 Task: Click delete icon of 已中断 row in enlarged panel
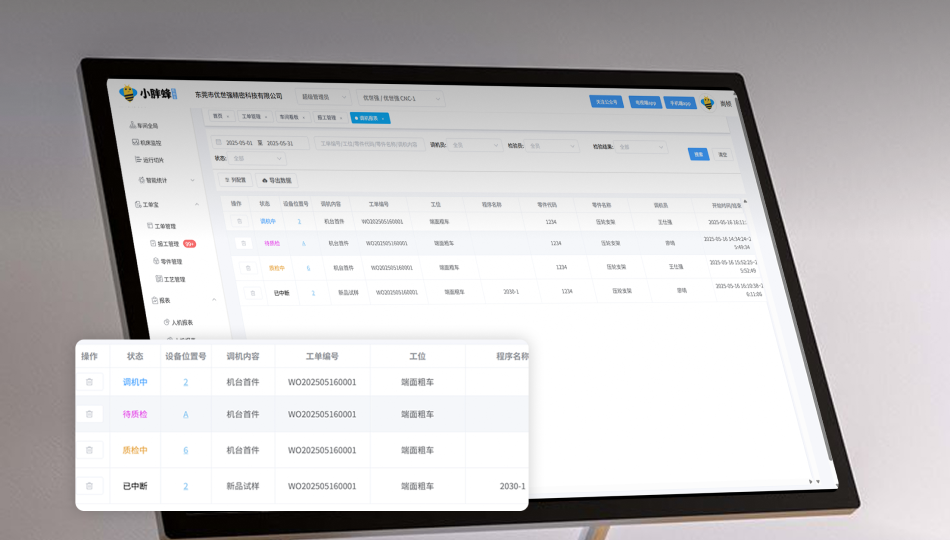pos(89,486)
